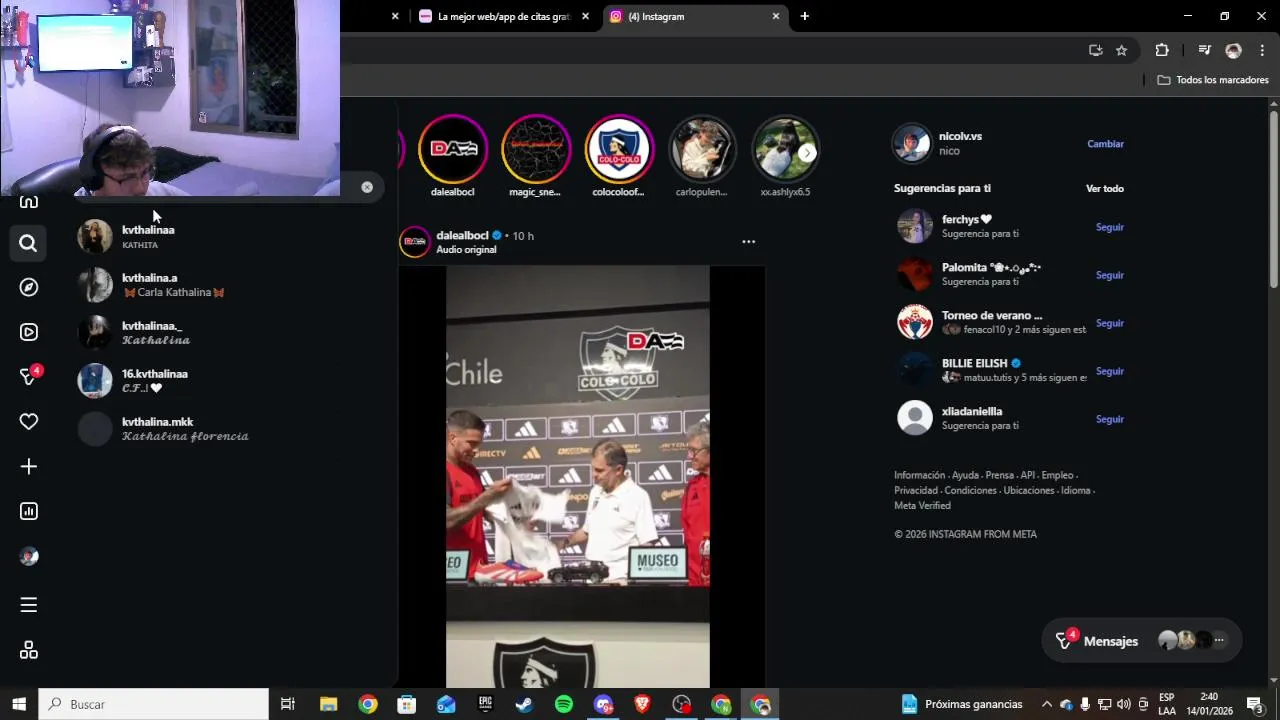Open Meta Verified footer link
Screen dimensions: 1280x720
(x=922, y=506)
